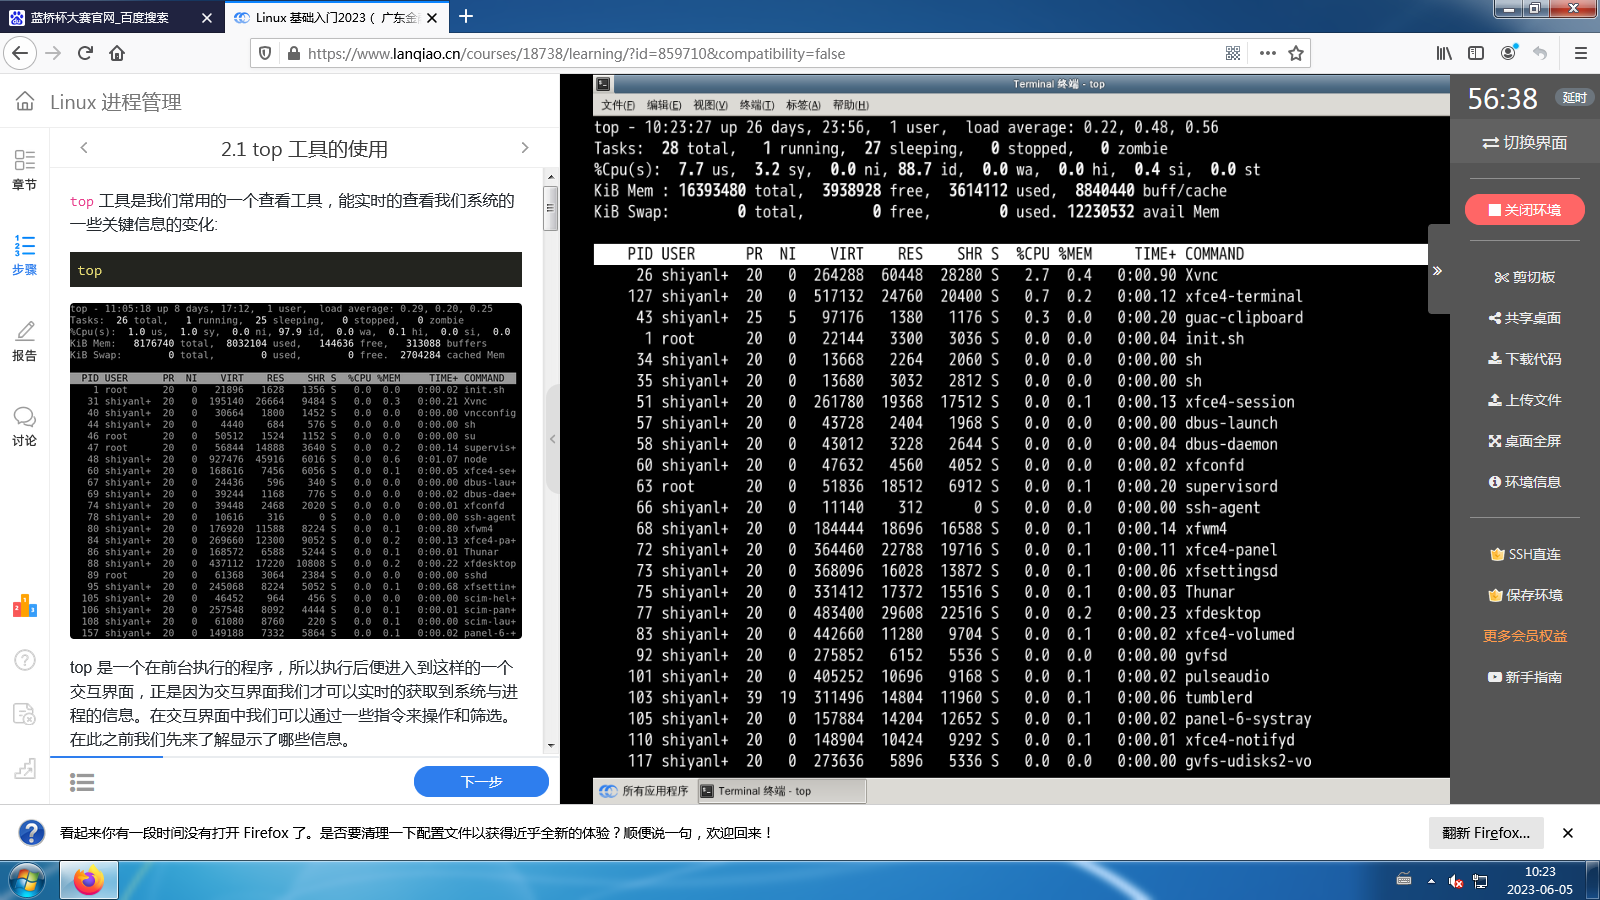Image resolution: width=1600 pixels, height=900 pixels.
Task: Open the 编辑 menu in terminal
Action: [x=664, y=105]
